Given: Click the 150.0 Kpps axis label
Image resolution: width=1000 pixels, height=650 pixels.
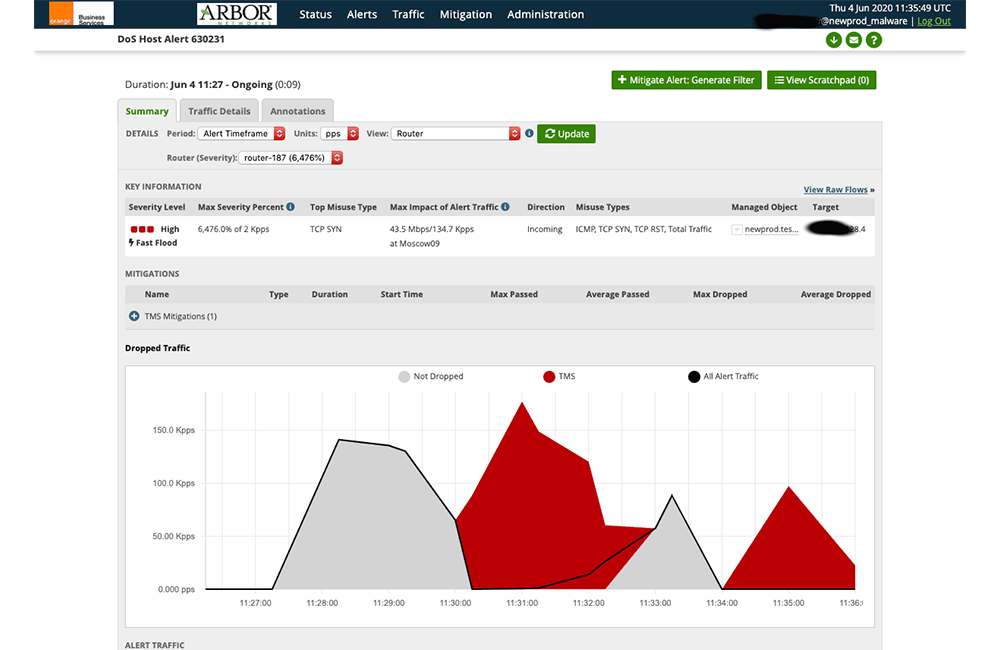Looking at the screenshot, I should point(173,430).
